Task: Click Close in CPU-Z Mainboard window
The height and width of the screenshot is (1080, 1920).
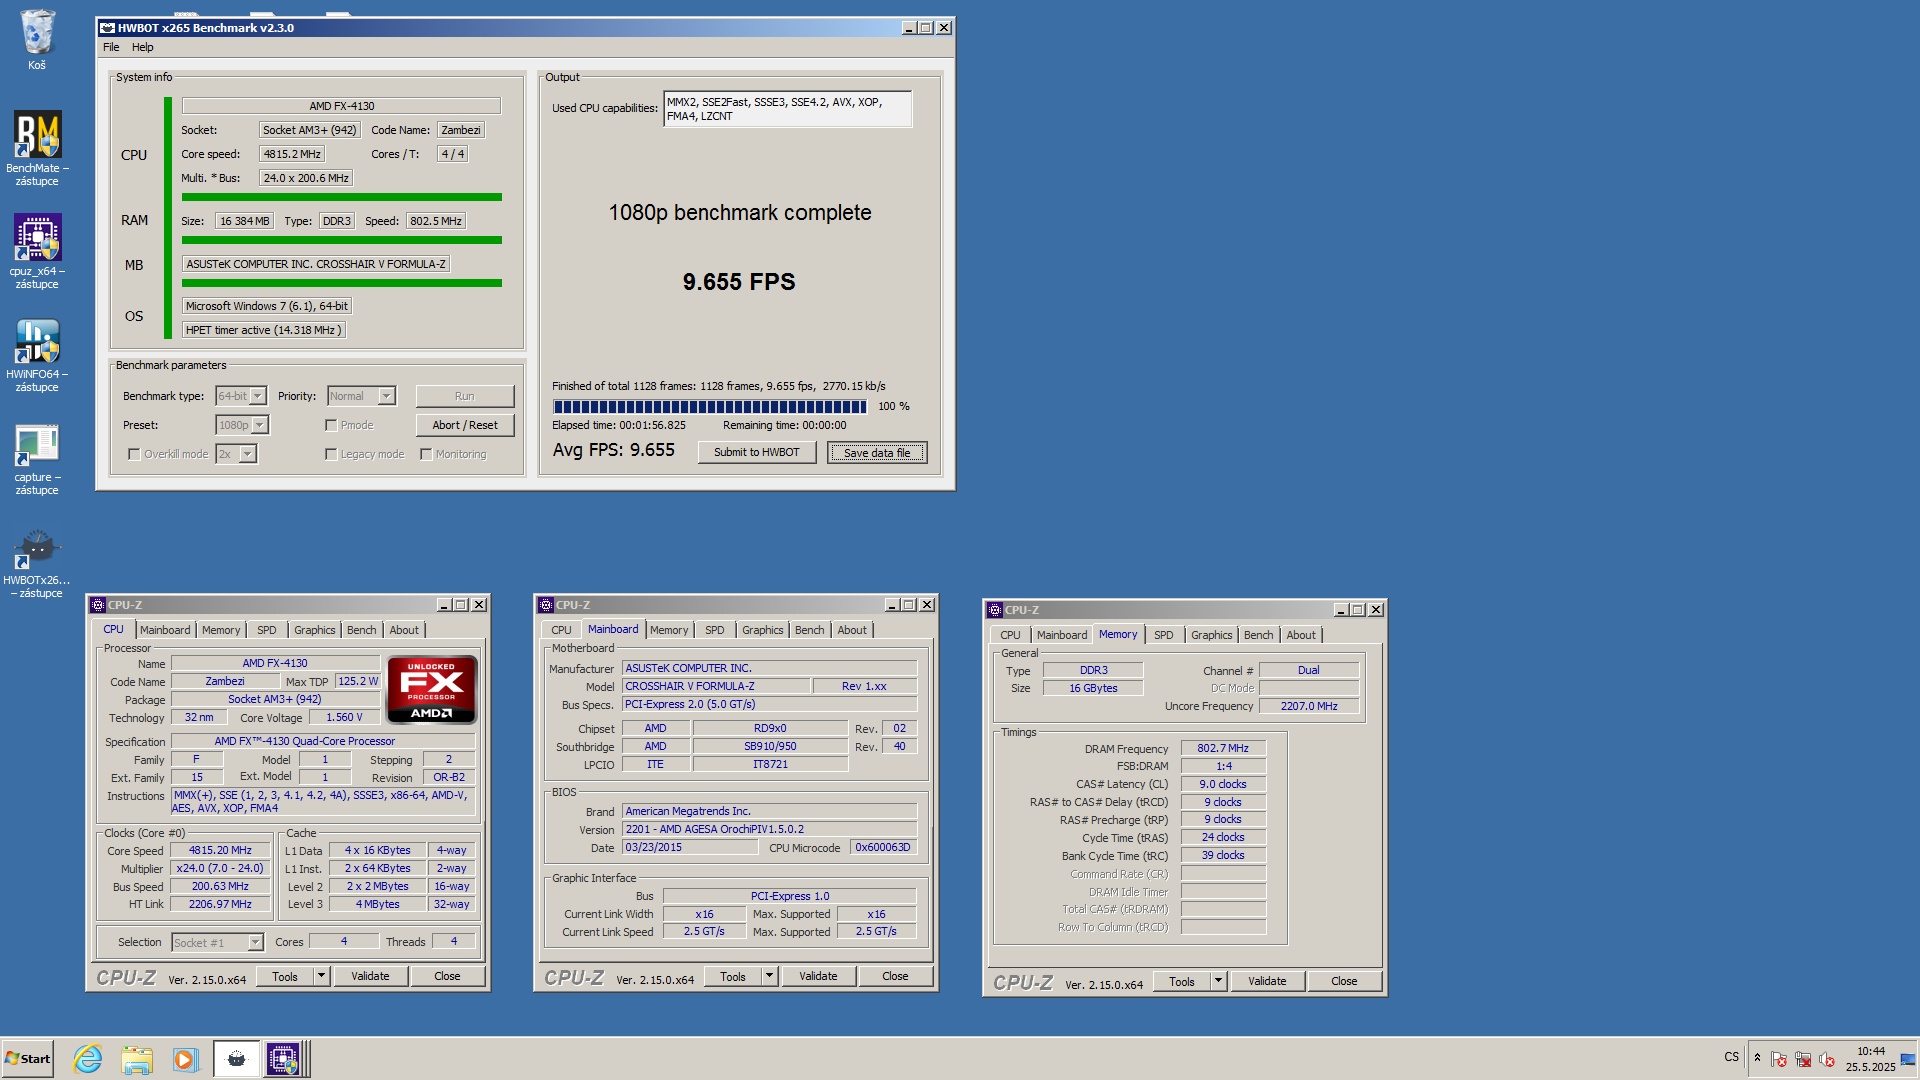Action: coord(895,976)
